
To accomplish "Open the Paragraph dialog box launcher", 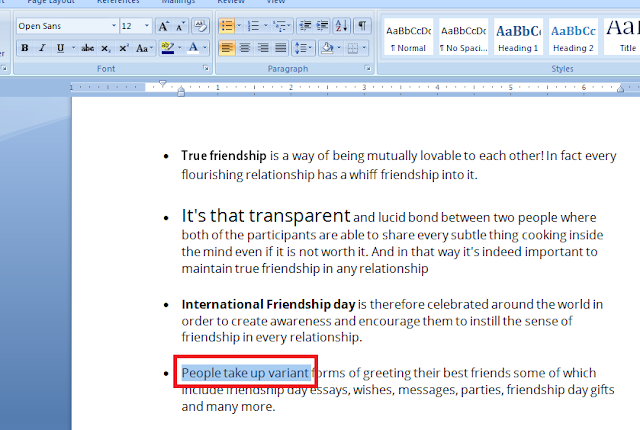I will click(368, 69).
